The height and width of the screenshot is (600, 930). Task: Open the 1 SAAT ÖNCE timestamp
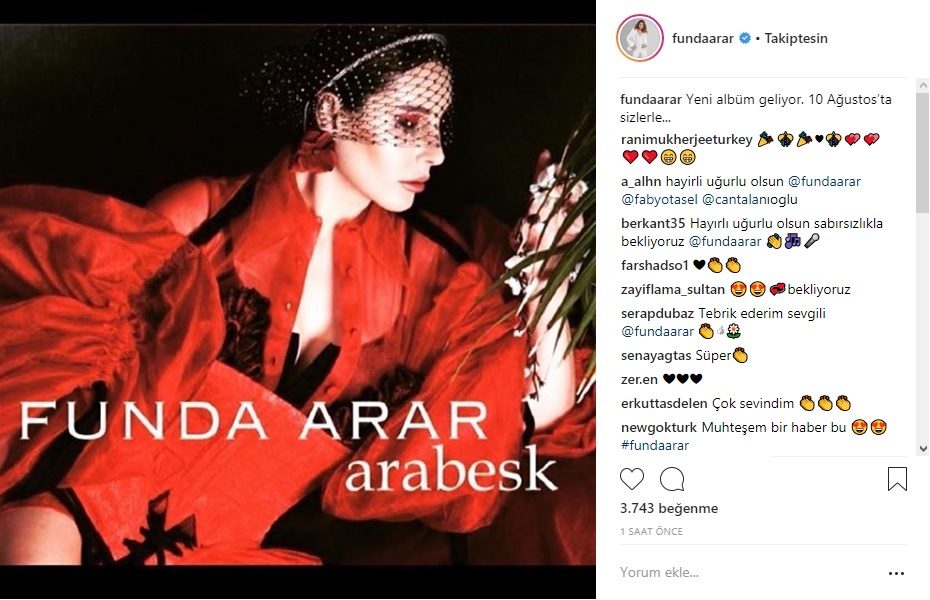[651, 532]
